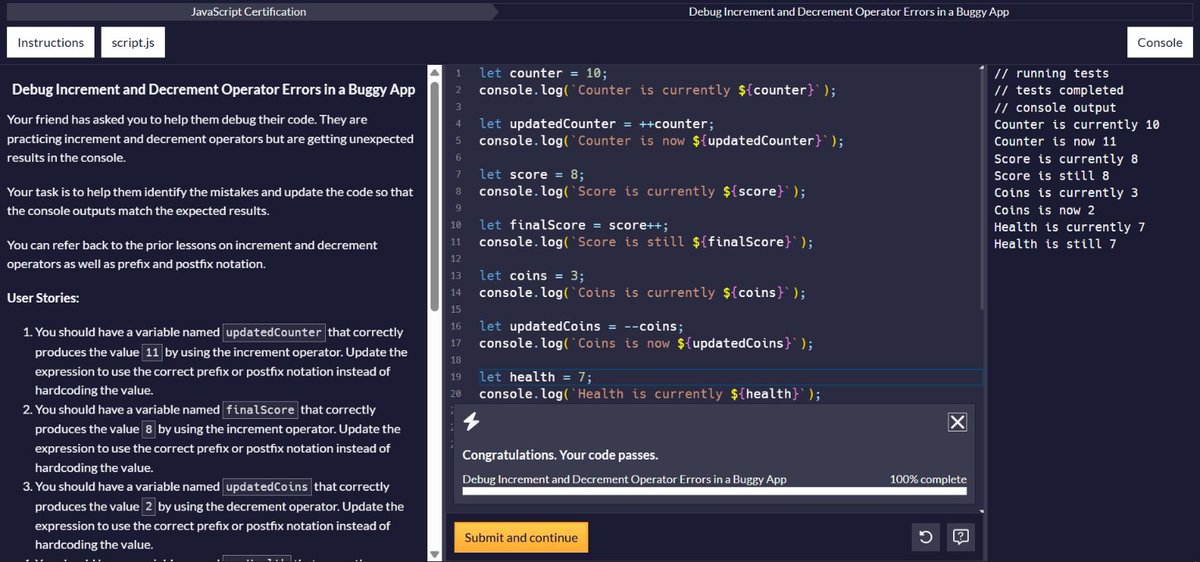The height and width of the screenshot is (562, 1200).
Task: Click the 'let finalScore = score++;' line
Action: coord(573,225)
